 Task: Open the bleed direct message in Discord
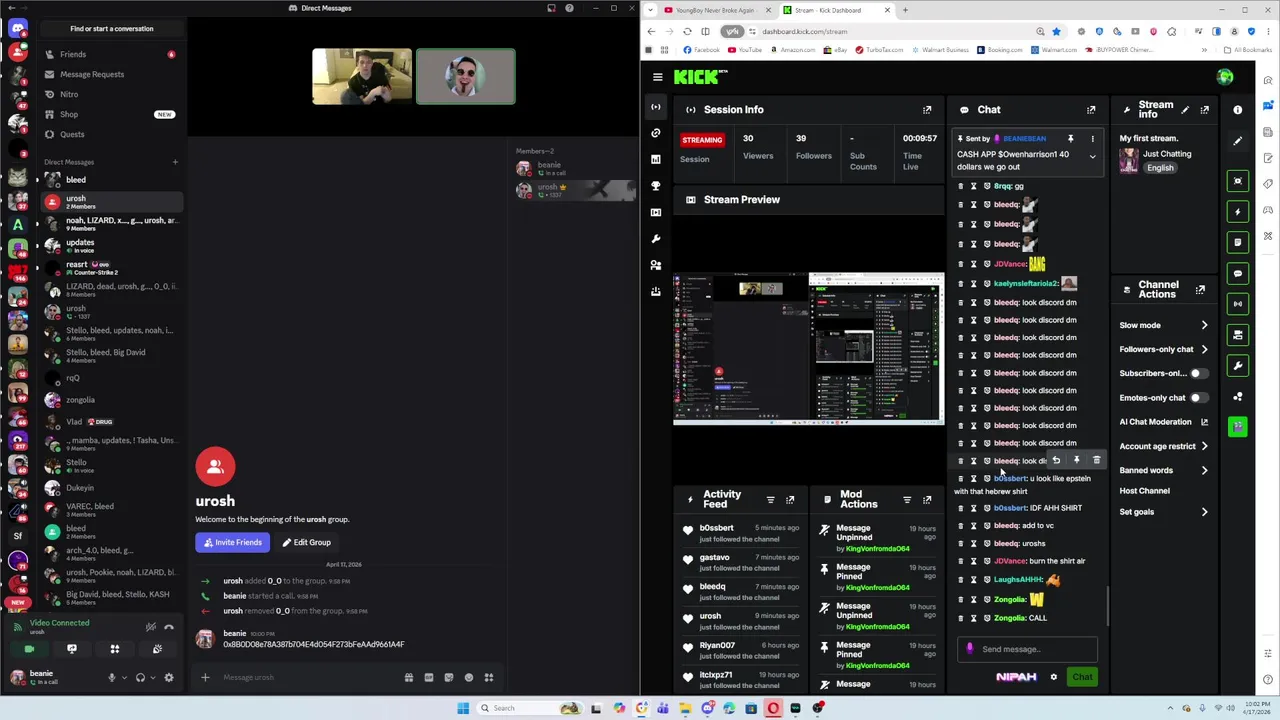point(110,180)
